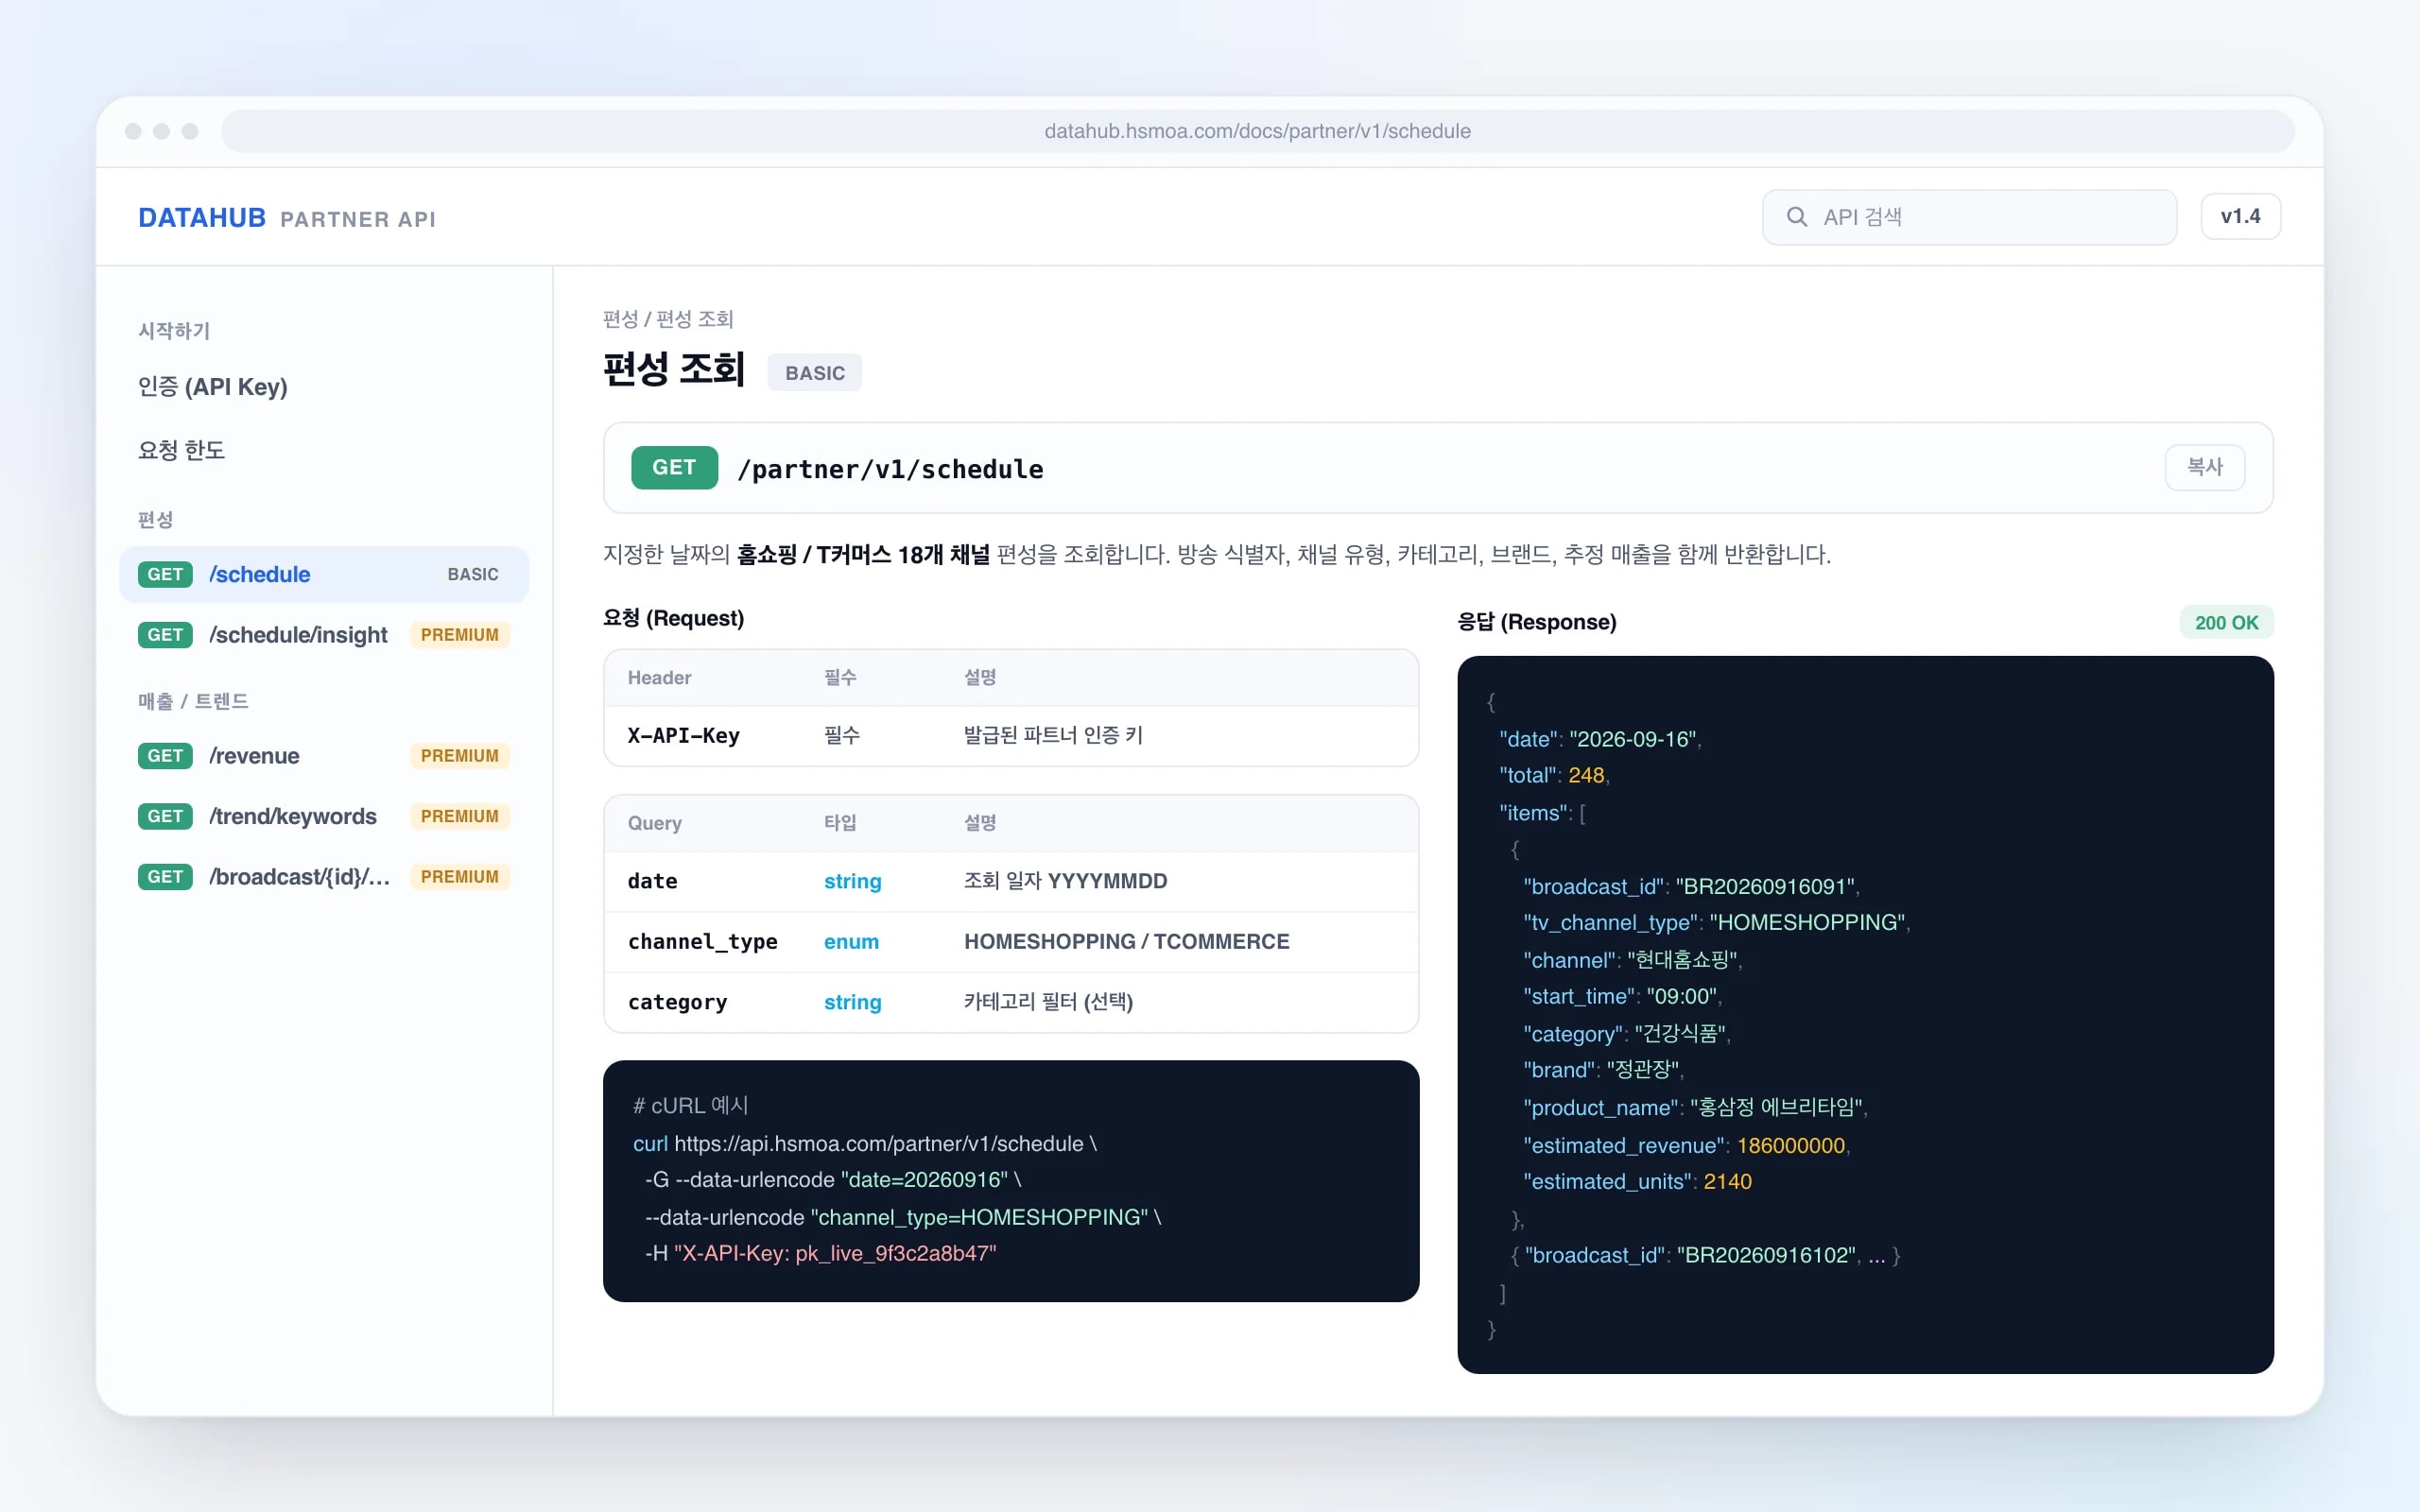The width and height of the screenshot is (2420, 1512).
Task: Click the 조회 일자 YYYYMMDD description
Action: [1065, 881]
